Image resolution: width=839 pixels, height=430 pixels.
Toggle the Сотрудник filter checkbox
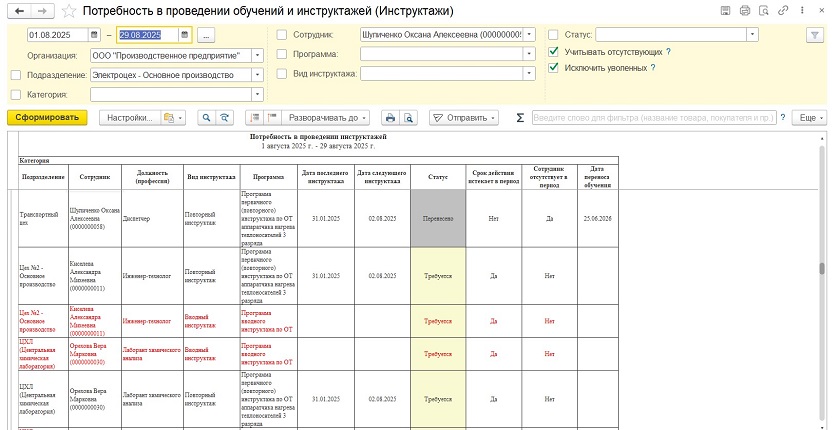(x=281, y=35)
